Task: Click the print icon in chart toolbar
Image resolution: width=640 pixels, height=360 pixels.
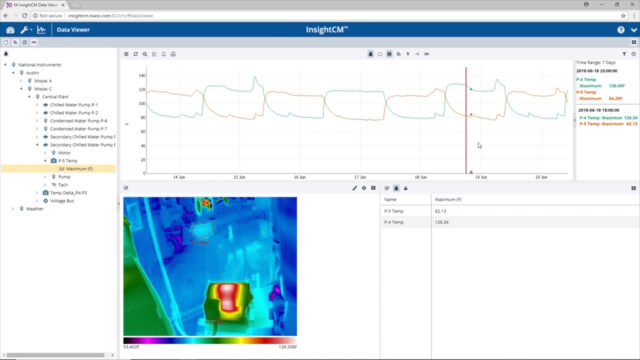Action: (x=173, y=54)
